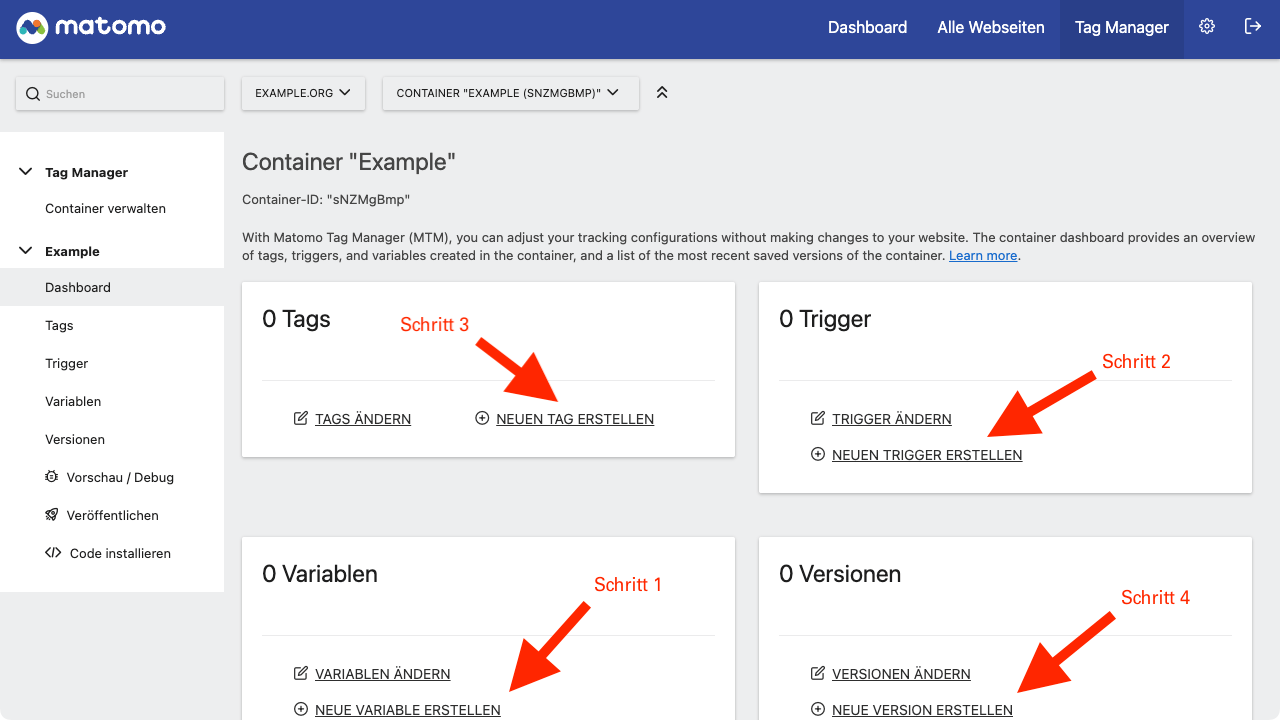Open the Container "Example (sNZMgBmp)" dropdown
This screenshot has width=1280, height=720.
pos(511,93)
